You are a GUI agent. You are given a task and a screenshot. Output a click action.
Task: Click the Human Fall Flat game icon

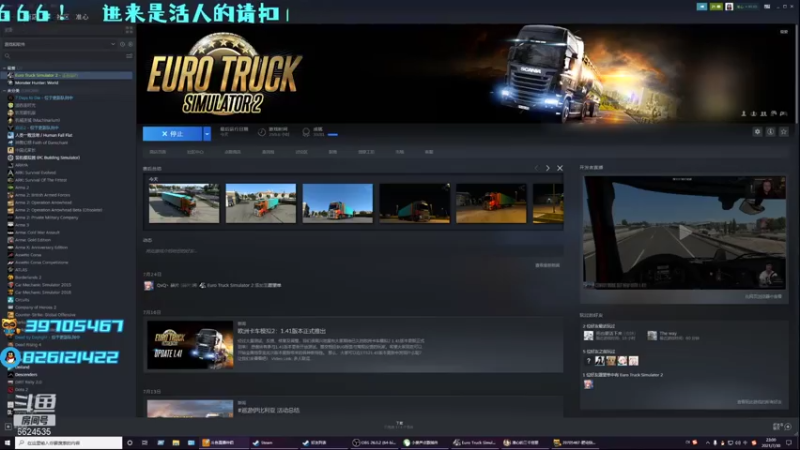pyautogui.click(x=10, y=135)
